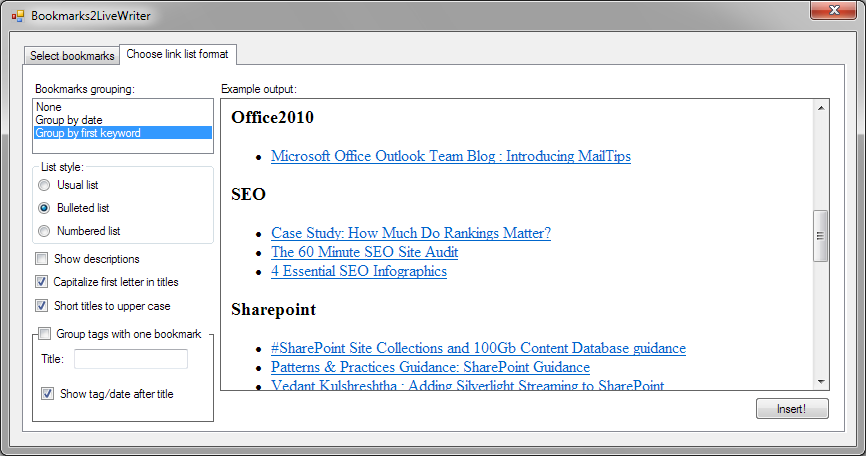Screen dimensions: 866x456
Task: Open the Patterns & Practices Guidance link
Action: [x=430, y=367]
